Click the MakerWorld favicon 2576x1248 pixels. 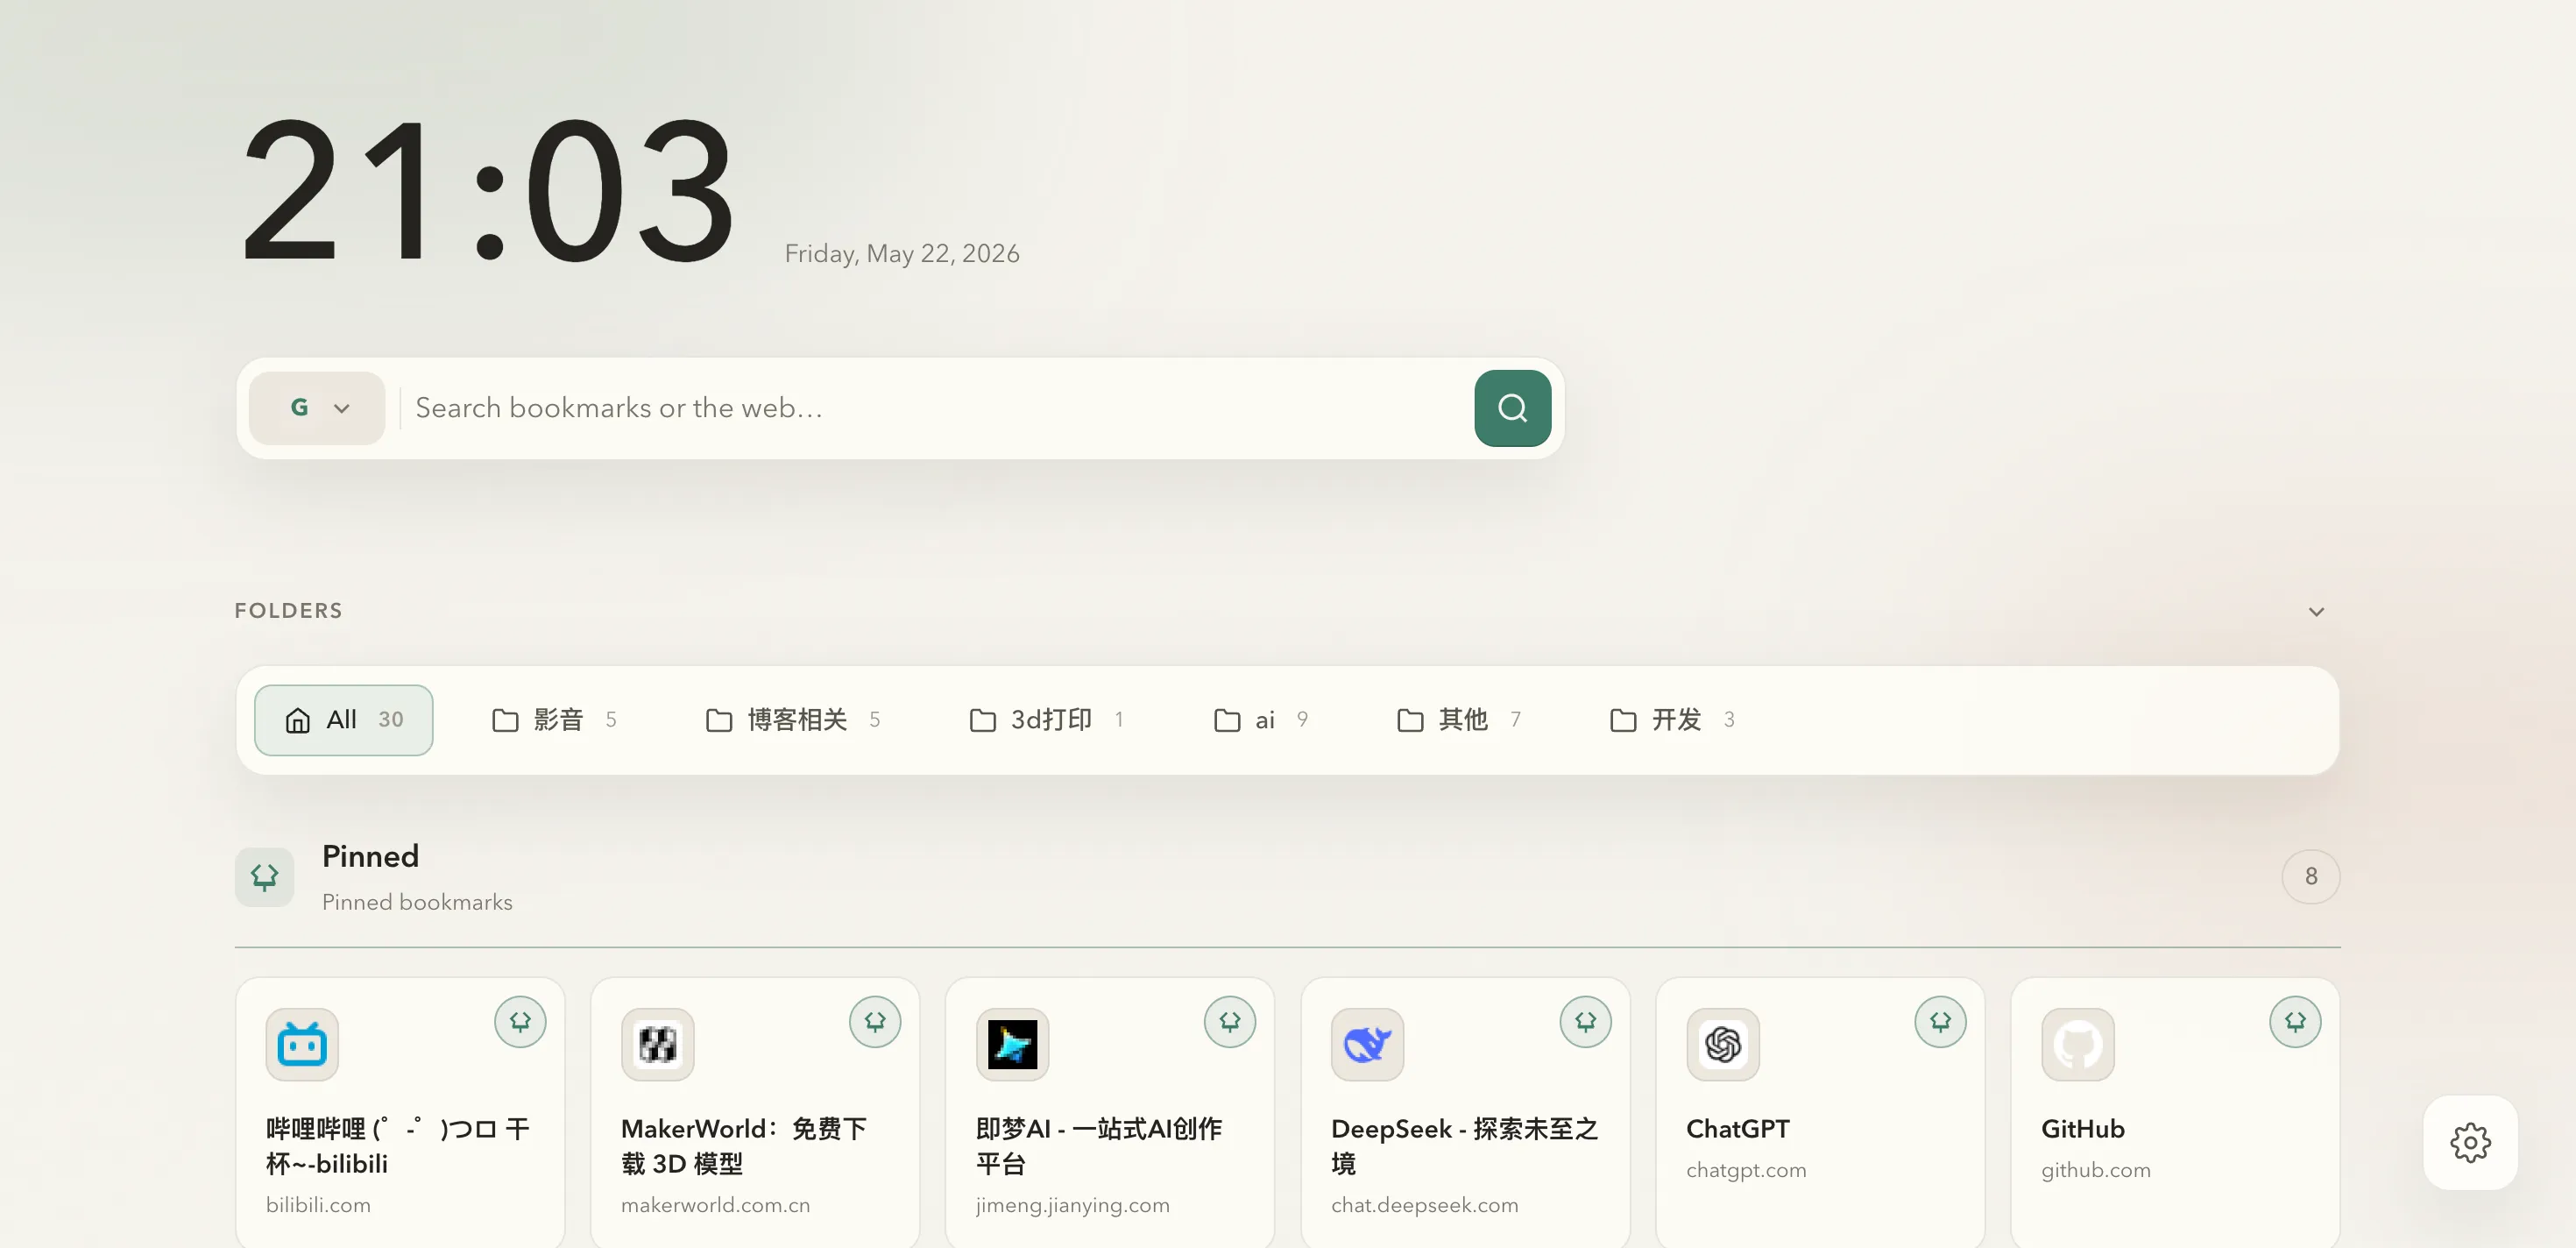[657, 1044]
